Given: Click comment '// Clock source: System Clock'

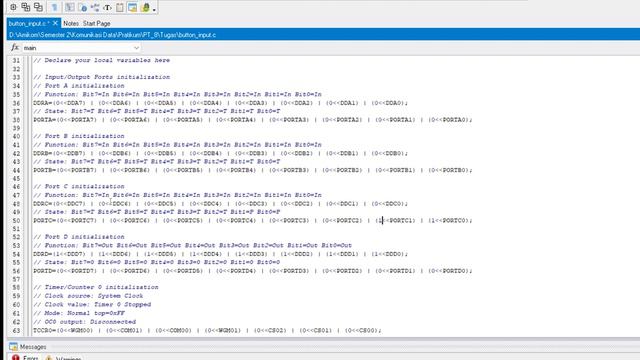Looking at the screenshot, I should (88, 296).
